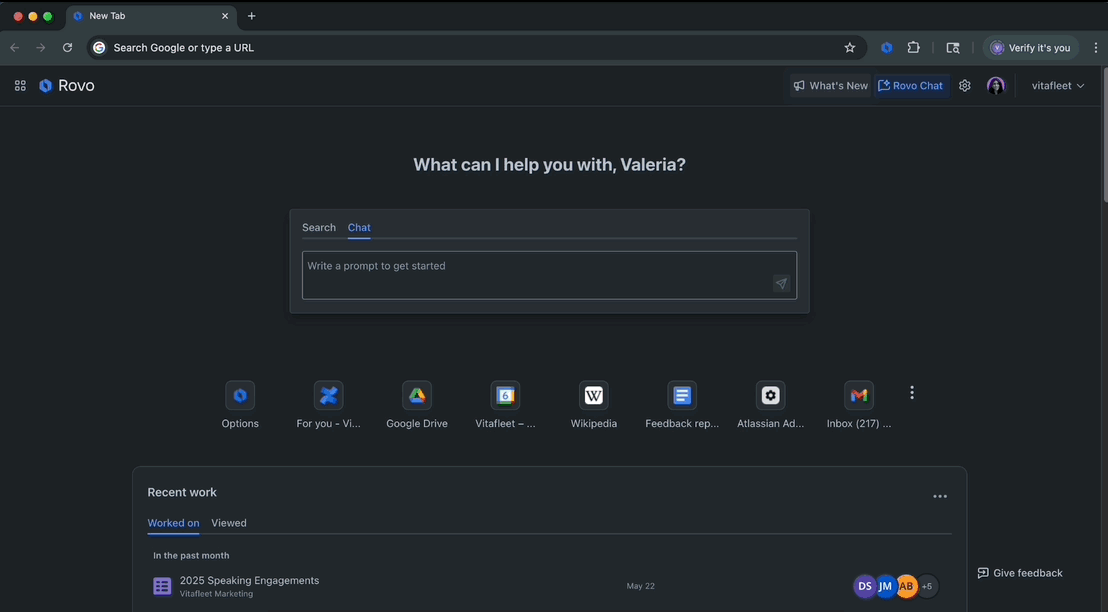Click the Verify it's you button
Screen dimensions: 1108x612
coord(1030,47)
